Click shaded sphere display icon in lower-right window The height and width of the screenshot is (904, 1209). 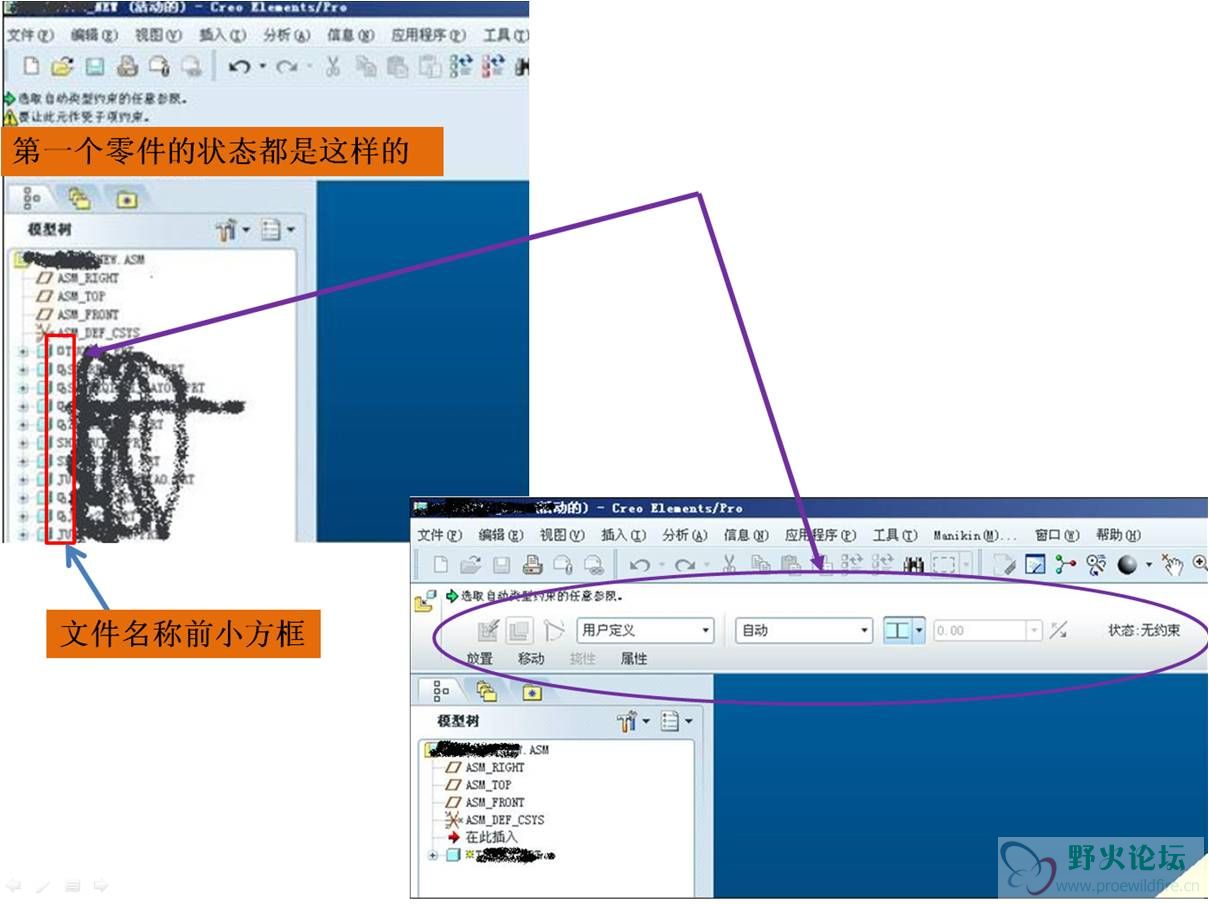click(1127, 565)
